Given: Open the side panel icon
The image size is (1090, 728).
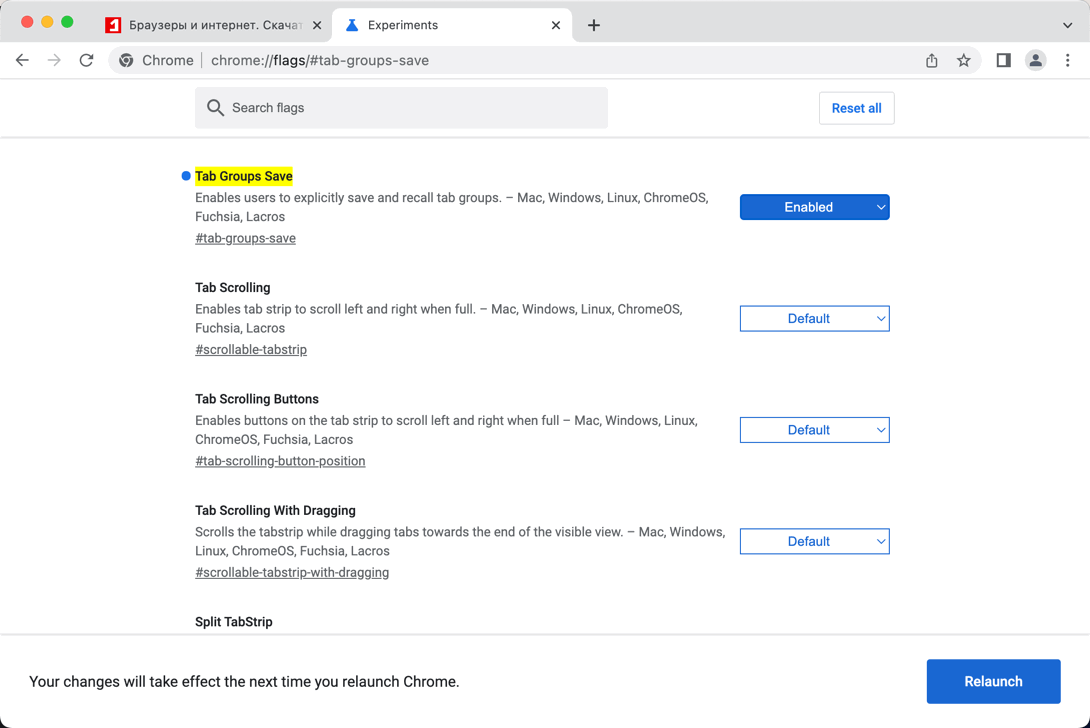Looking at the screenshot, I should [x=1003, y=61].
